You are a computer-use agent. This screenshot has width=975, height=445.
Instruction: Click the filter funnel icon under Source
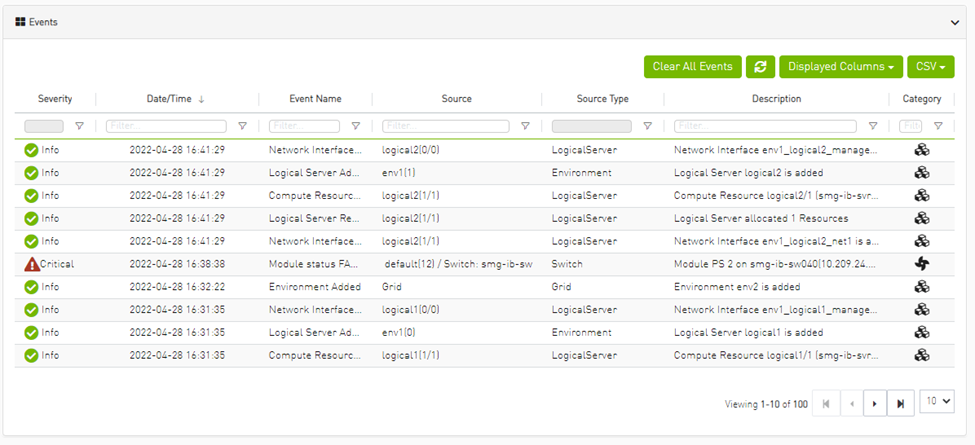point(525,127)
